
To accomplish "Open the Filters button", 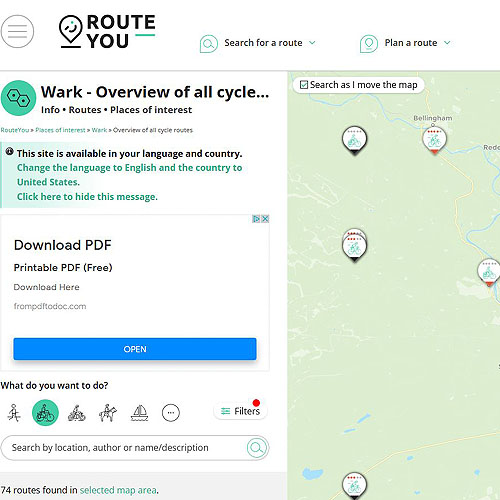I will click(x=240, y=411).
